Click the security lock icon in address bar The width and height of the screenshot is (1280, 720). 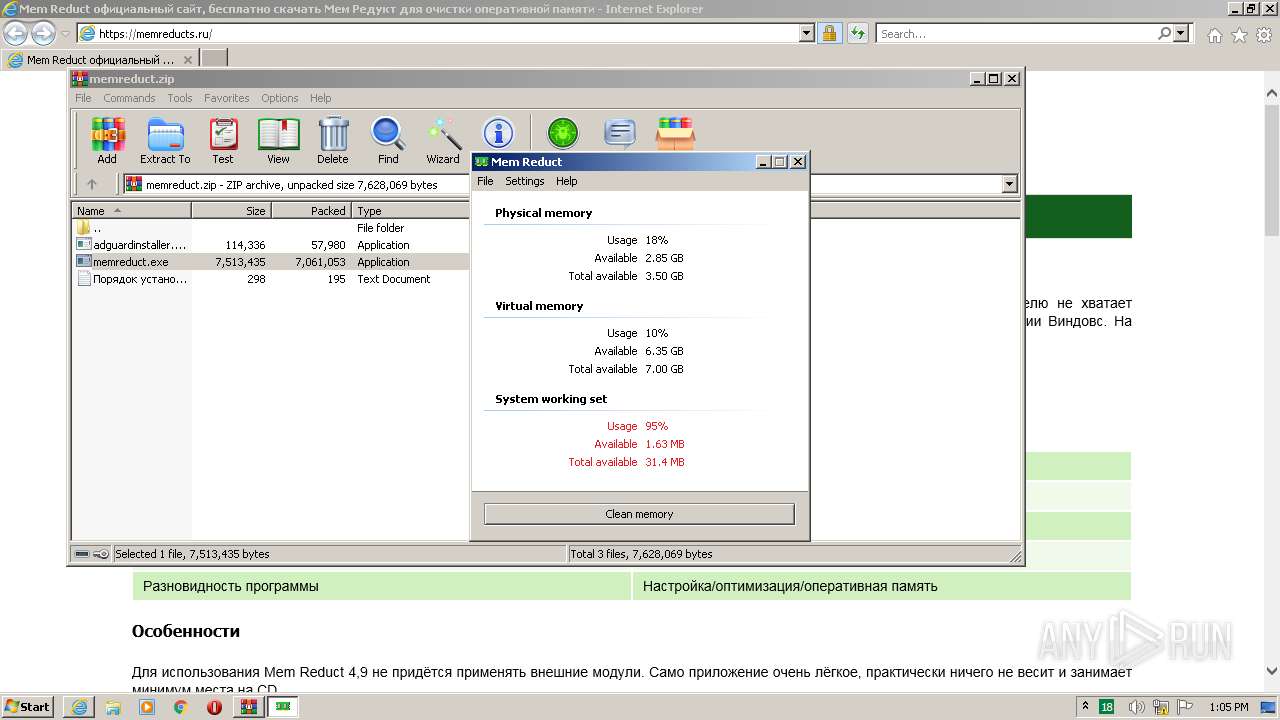click(x=829, y=33)
